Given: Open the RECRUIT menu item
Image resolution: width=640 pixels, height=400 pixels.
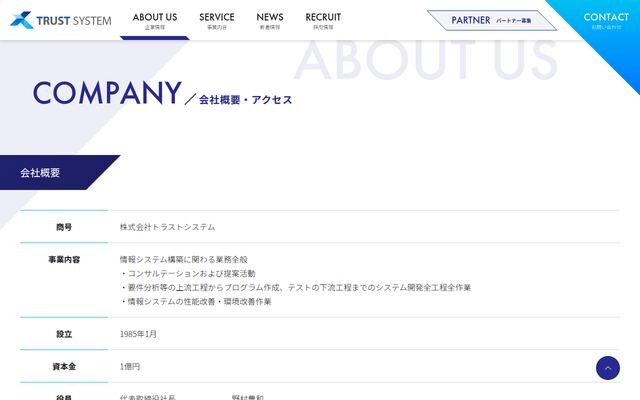Looking at the screenshot, I should pyautogui.click(x=323, y=20).
